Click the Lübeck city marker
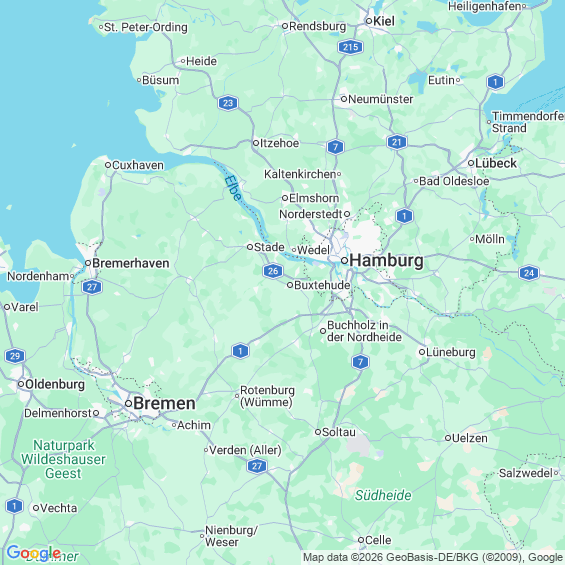565x565 pixels. [471, 163]
